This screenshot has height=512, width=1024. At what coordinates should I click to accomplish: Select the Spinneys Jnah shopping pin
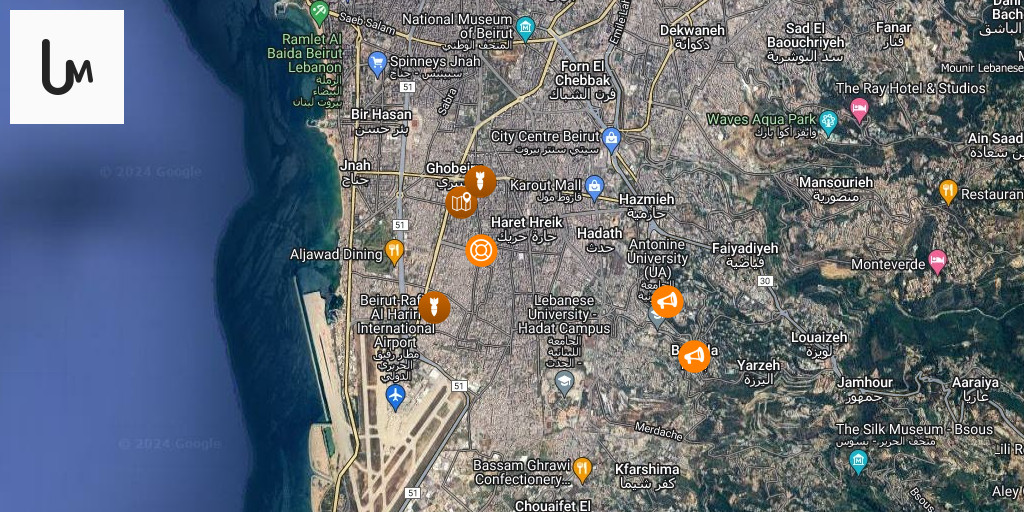pos(377,64)
